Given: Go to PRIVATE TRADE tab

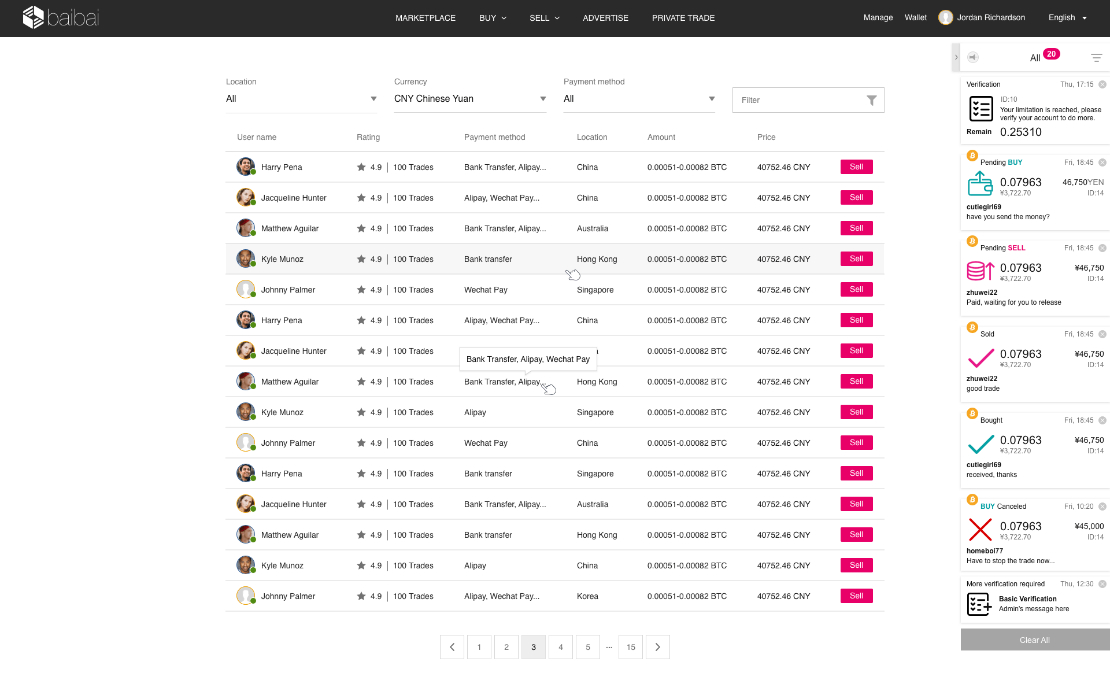Looking at the screenshot, I should coord(683,18).
